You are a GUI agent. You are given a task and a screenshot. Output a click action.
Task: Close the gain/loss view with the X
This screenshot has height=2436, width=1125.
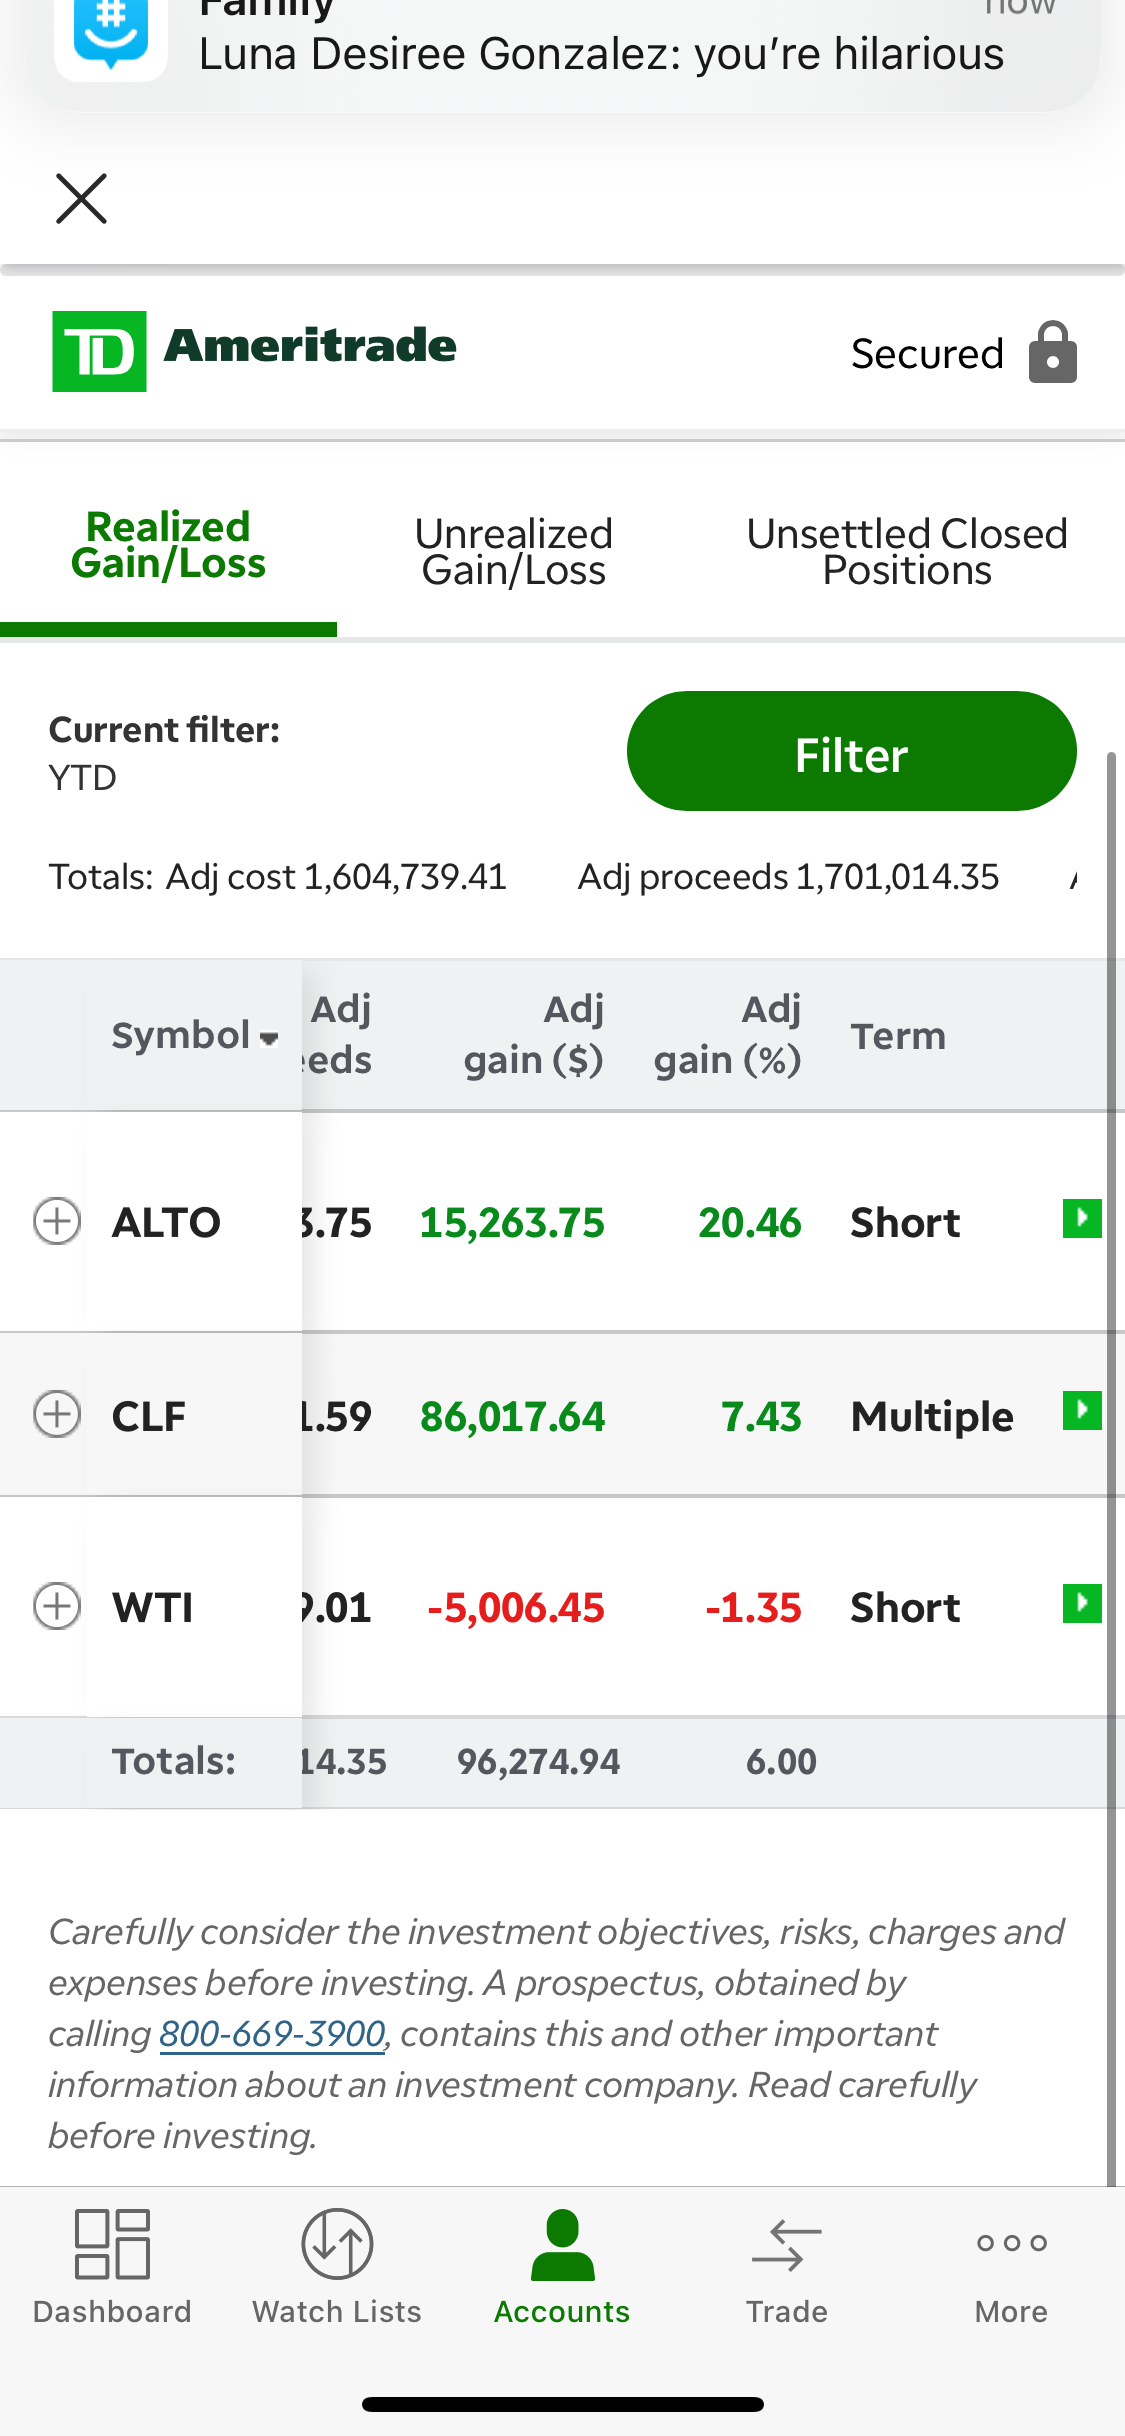[x=81, y=198]
